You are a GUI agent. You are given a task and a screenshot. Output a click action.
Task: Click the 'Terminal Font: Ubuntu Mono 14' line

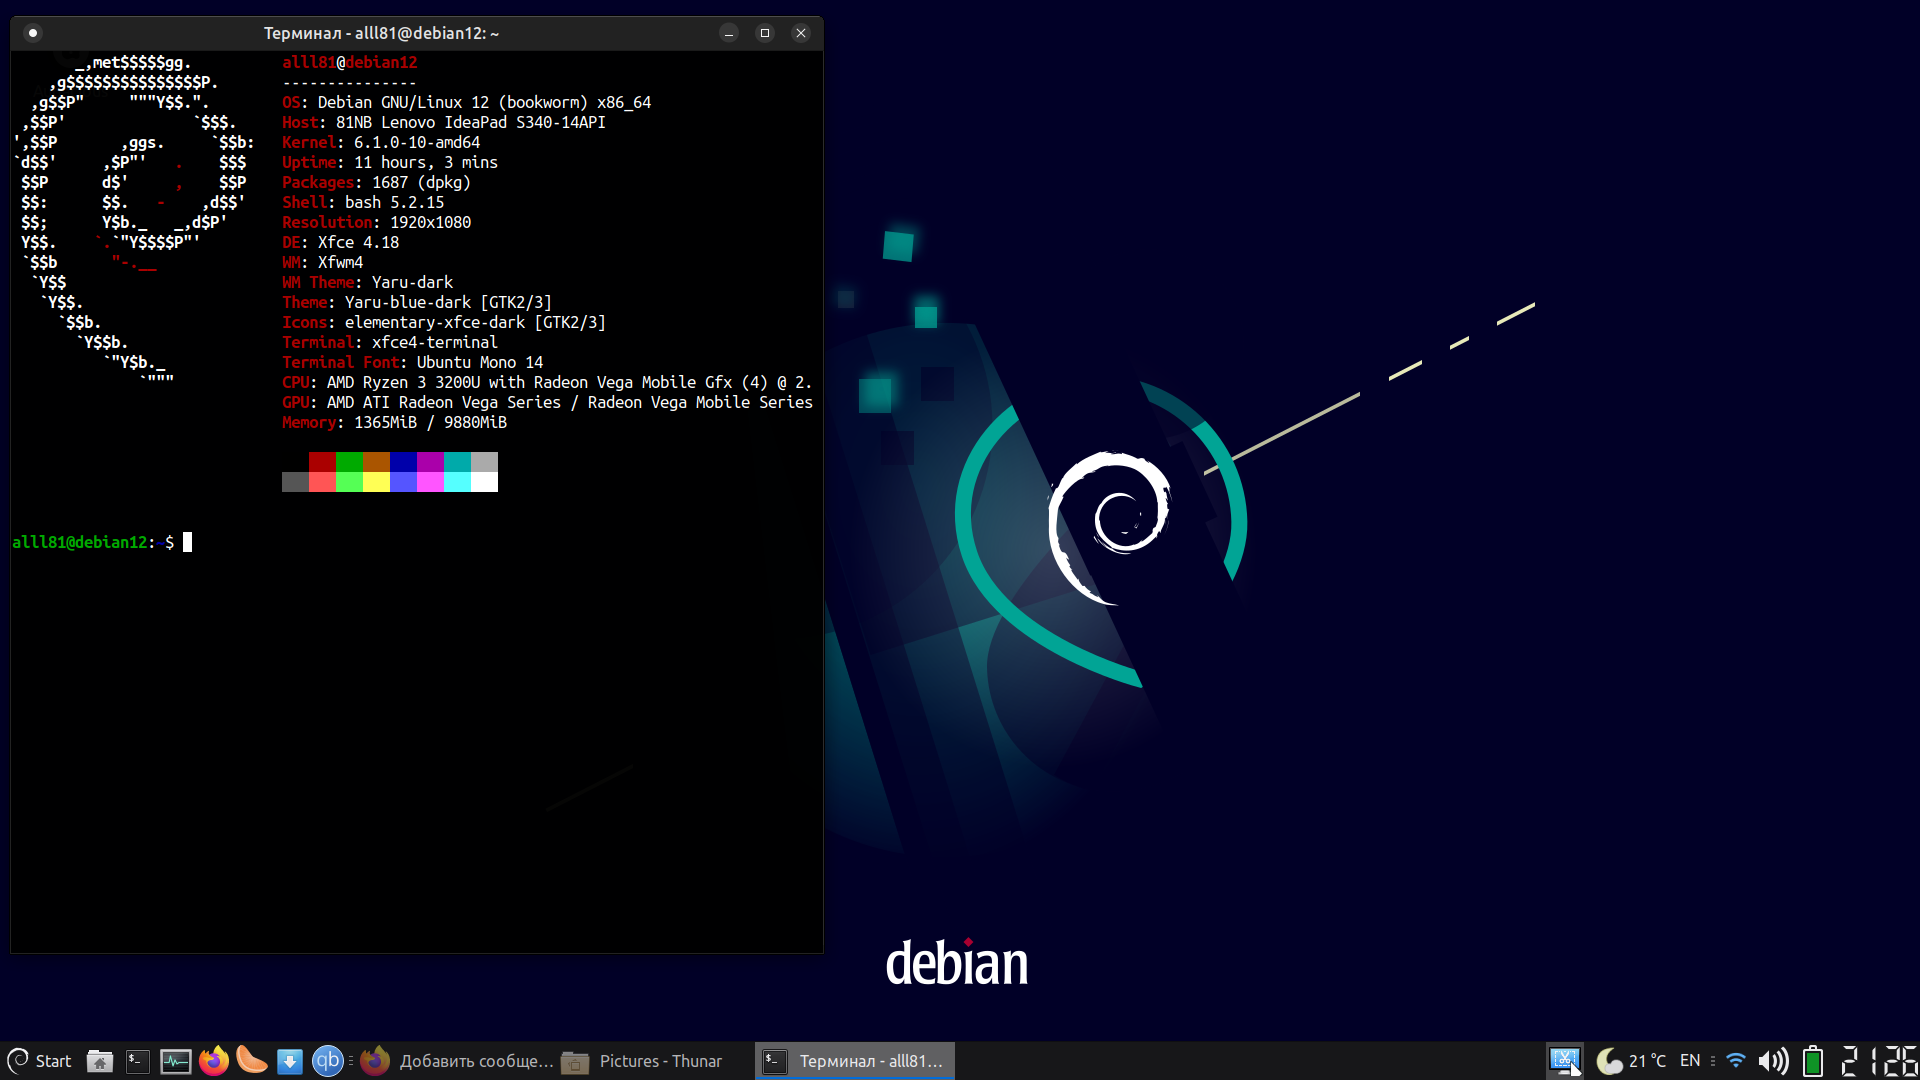pos(412,362)
